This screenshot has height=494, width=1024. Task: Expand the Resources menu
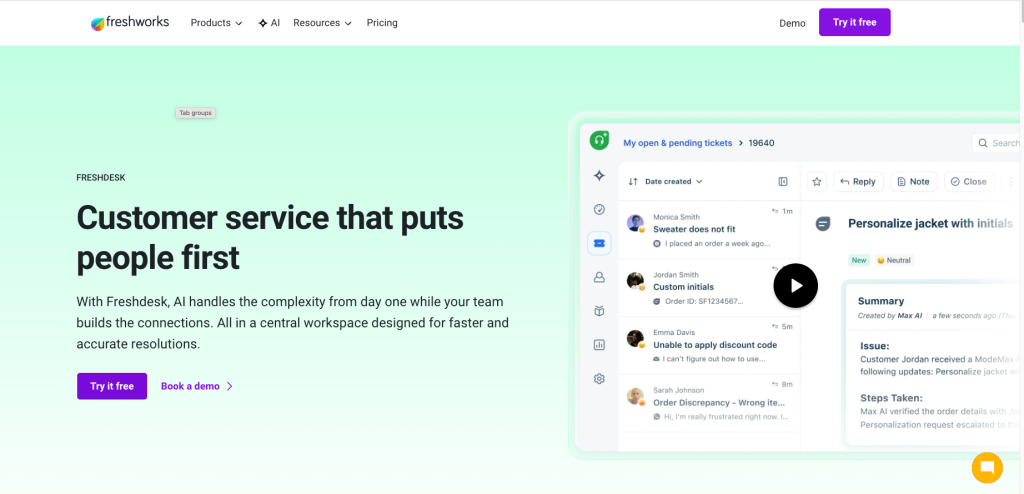coord(323,23)
